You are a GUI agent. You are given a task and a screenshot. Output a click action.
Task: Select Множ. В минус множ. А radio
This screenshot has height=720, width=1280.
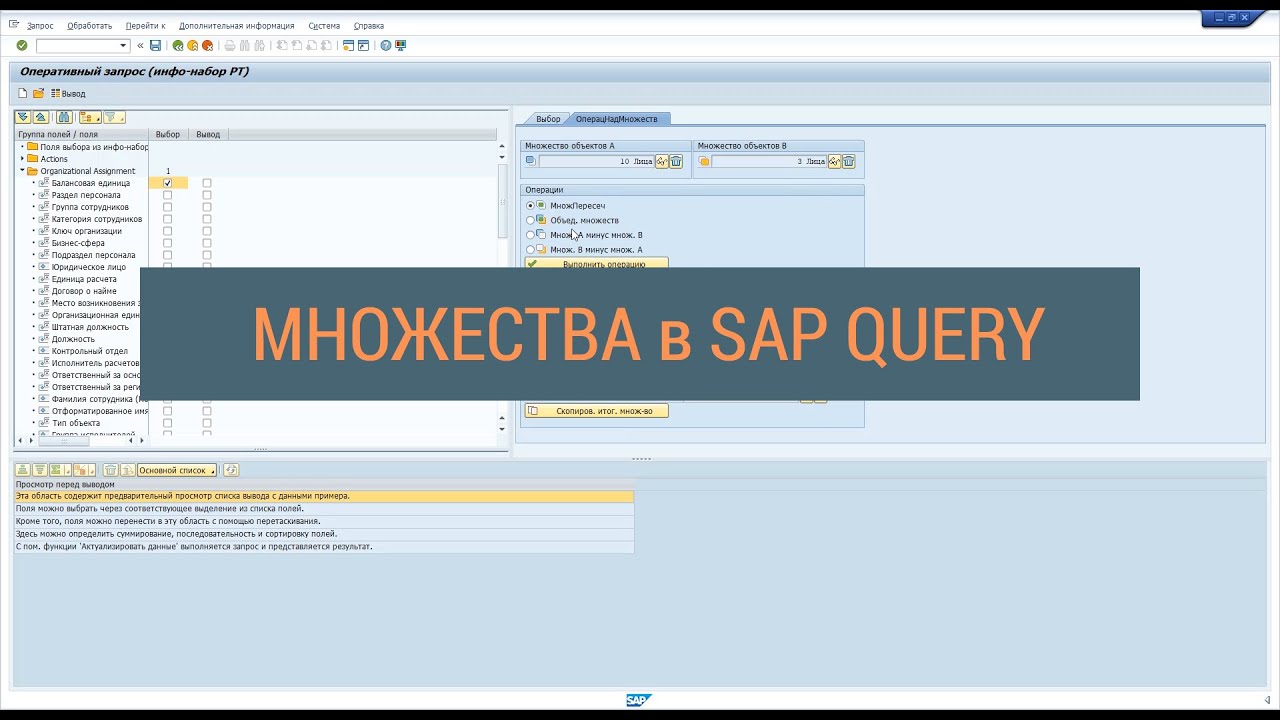[x=531, y=250]
